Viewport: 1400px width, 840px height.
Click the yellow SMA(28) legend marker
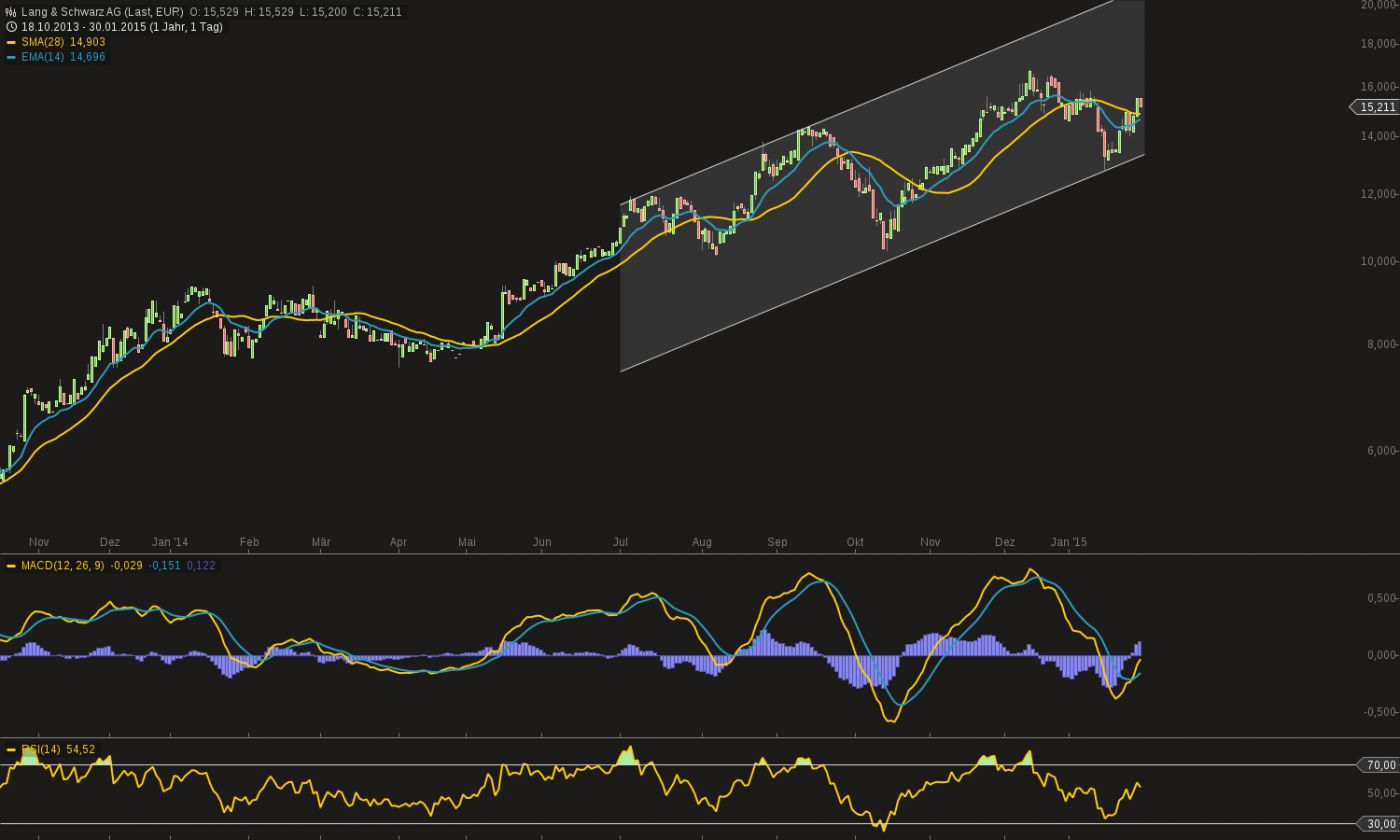(x=11, y=42)
